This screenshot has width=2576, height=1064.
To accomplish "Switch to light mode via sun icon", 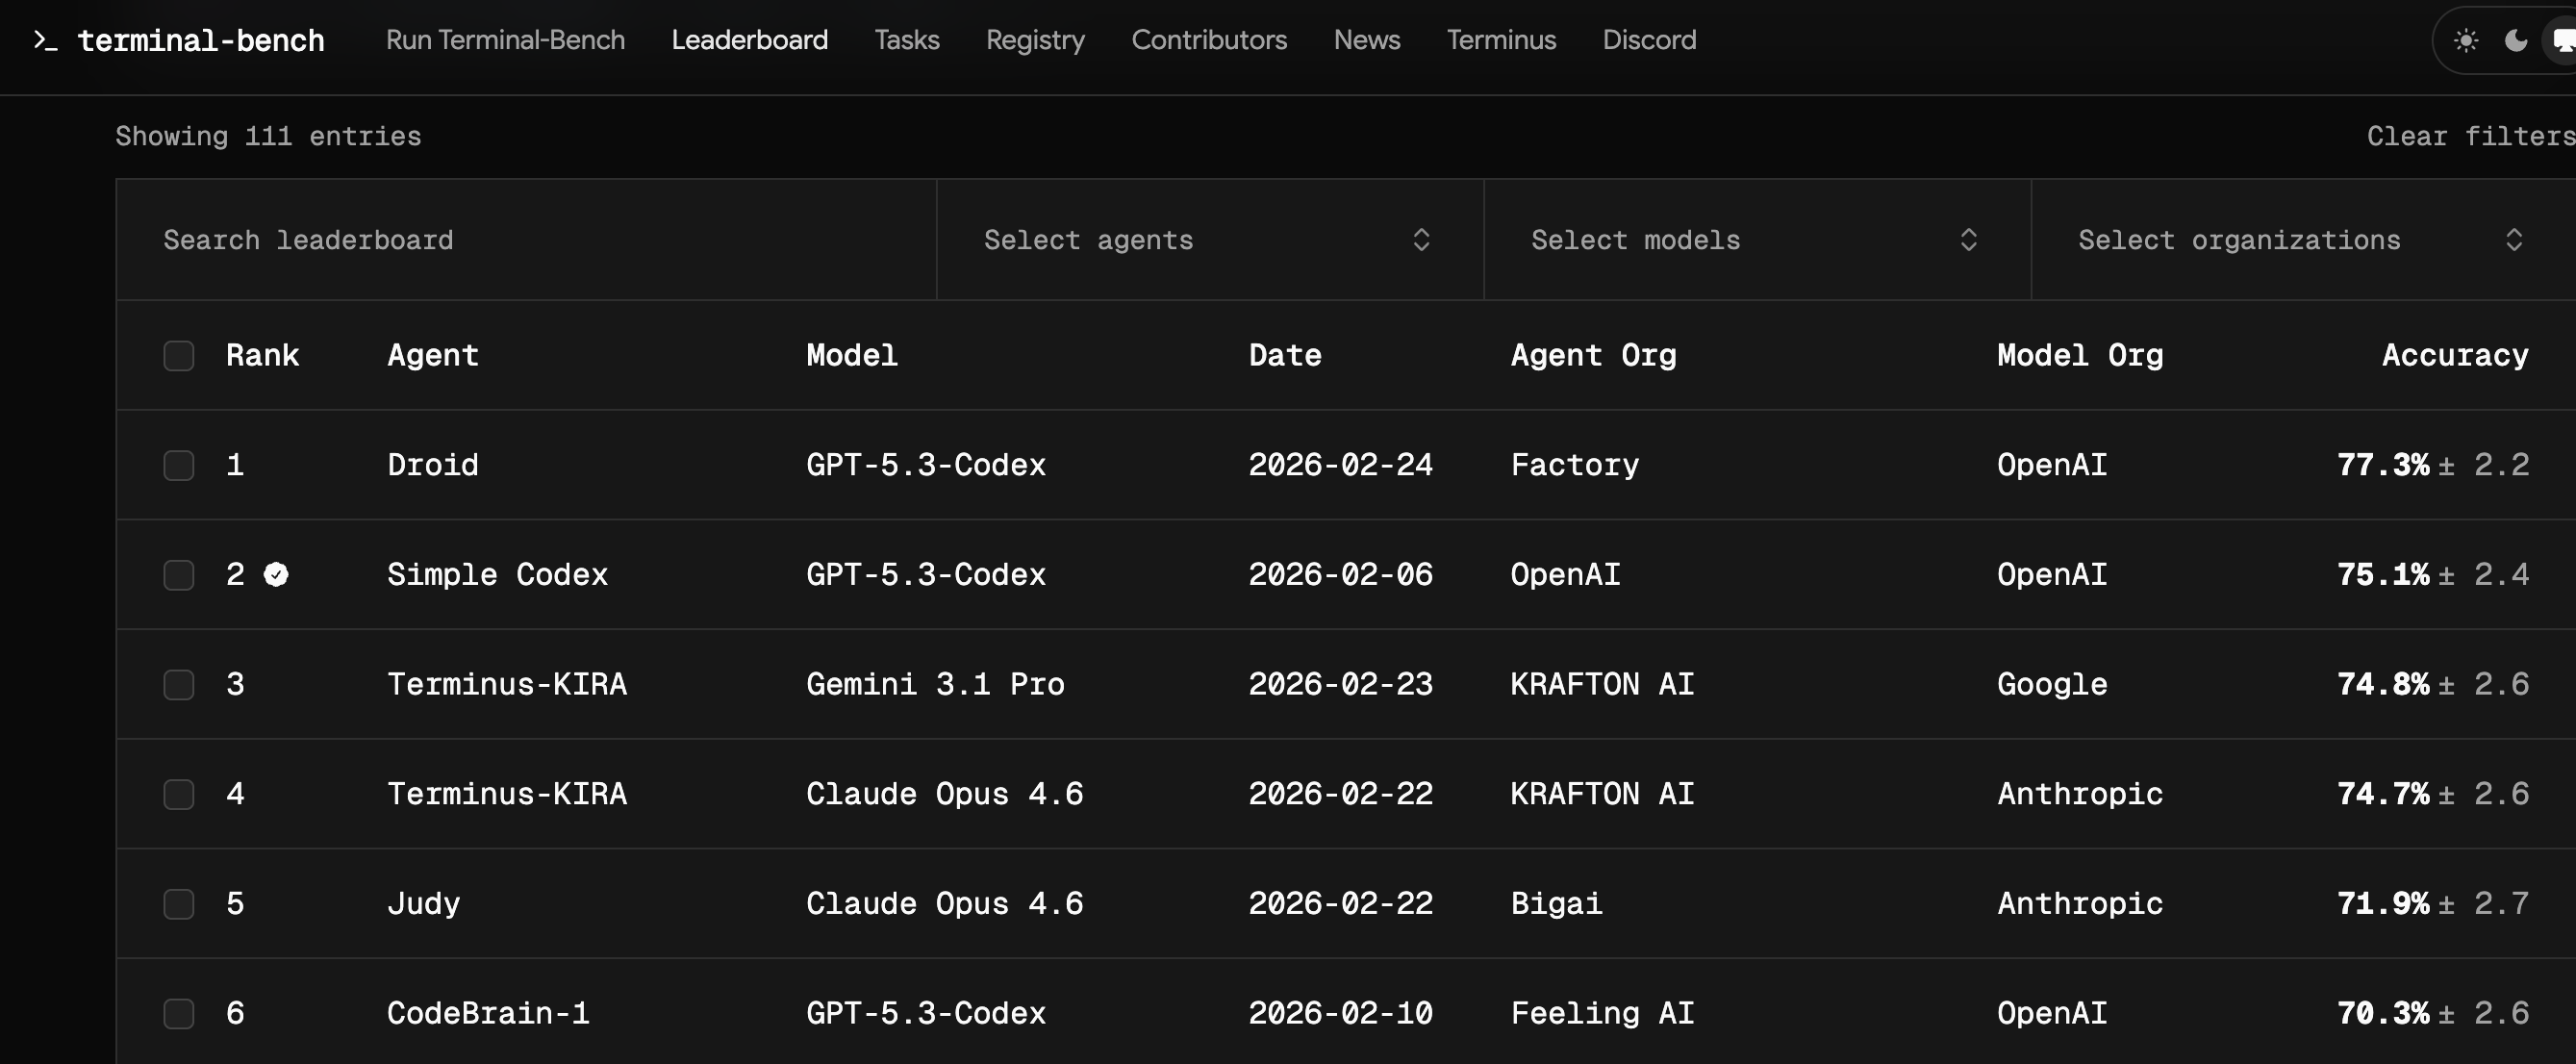I will pos(2467,40).
